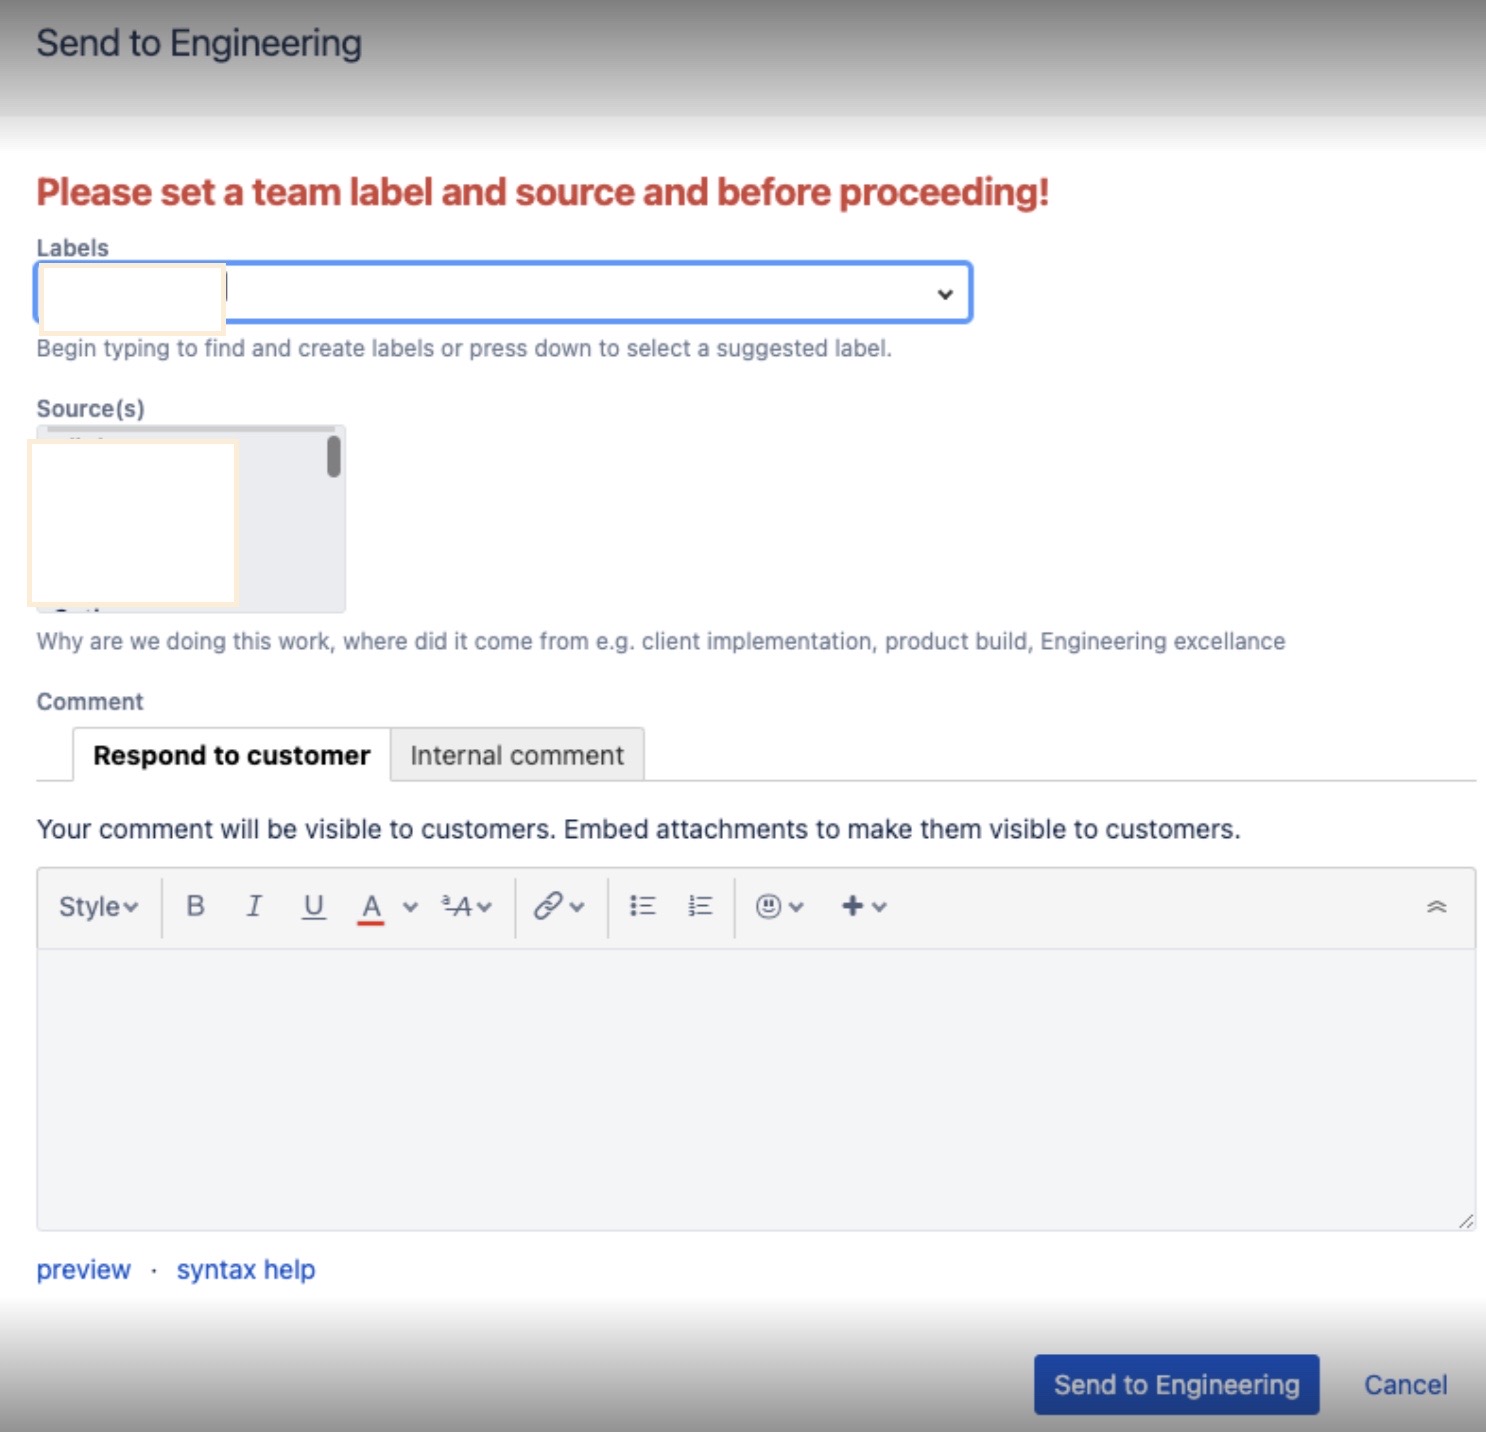Screen dimensions: 1486x1432
Task: Open more text formatting dropdown
Action: coord(467,907)
